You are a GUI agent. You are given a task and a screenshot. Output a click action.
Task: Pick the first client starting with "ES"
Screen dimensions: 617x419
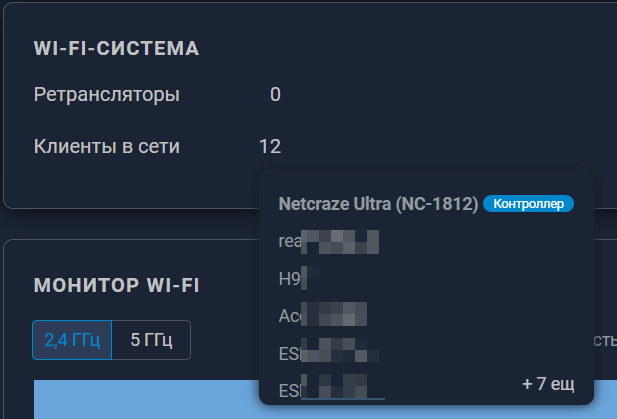(329, 354)
